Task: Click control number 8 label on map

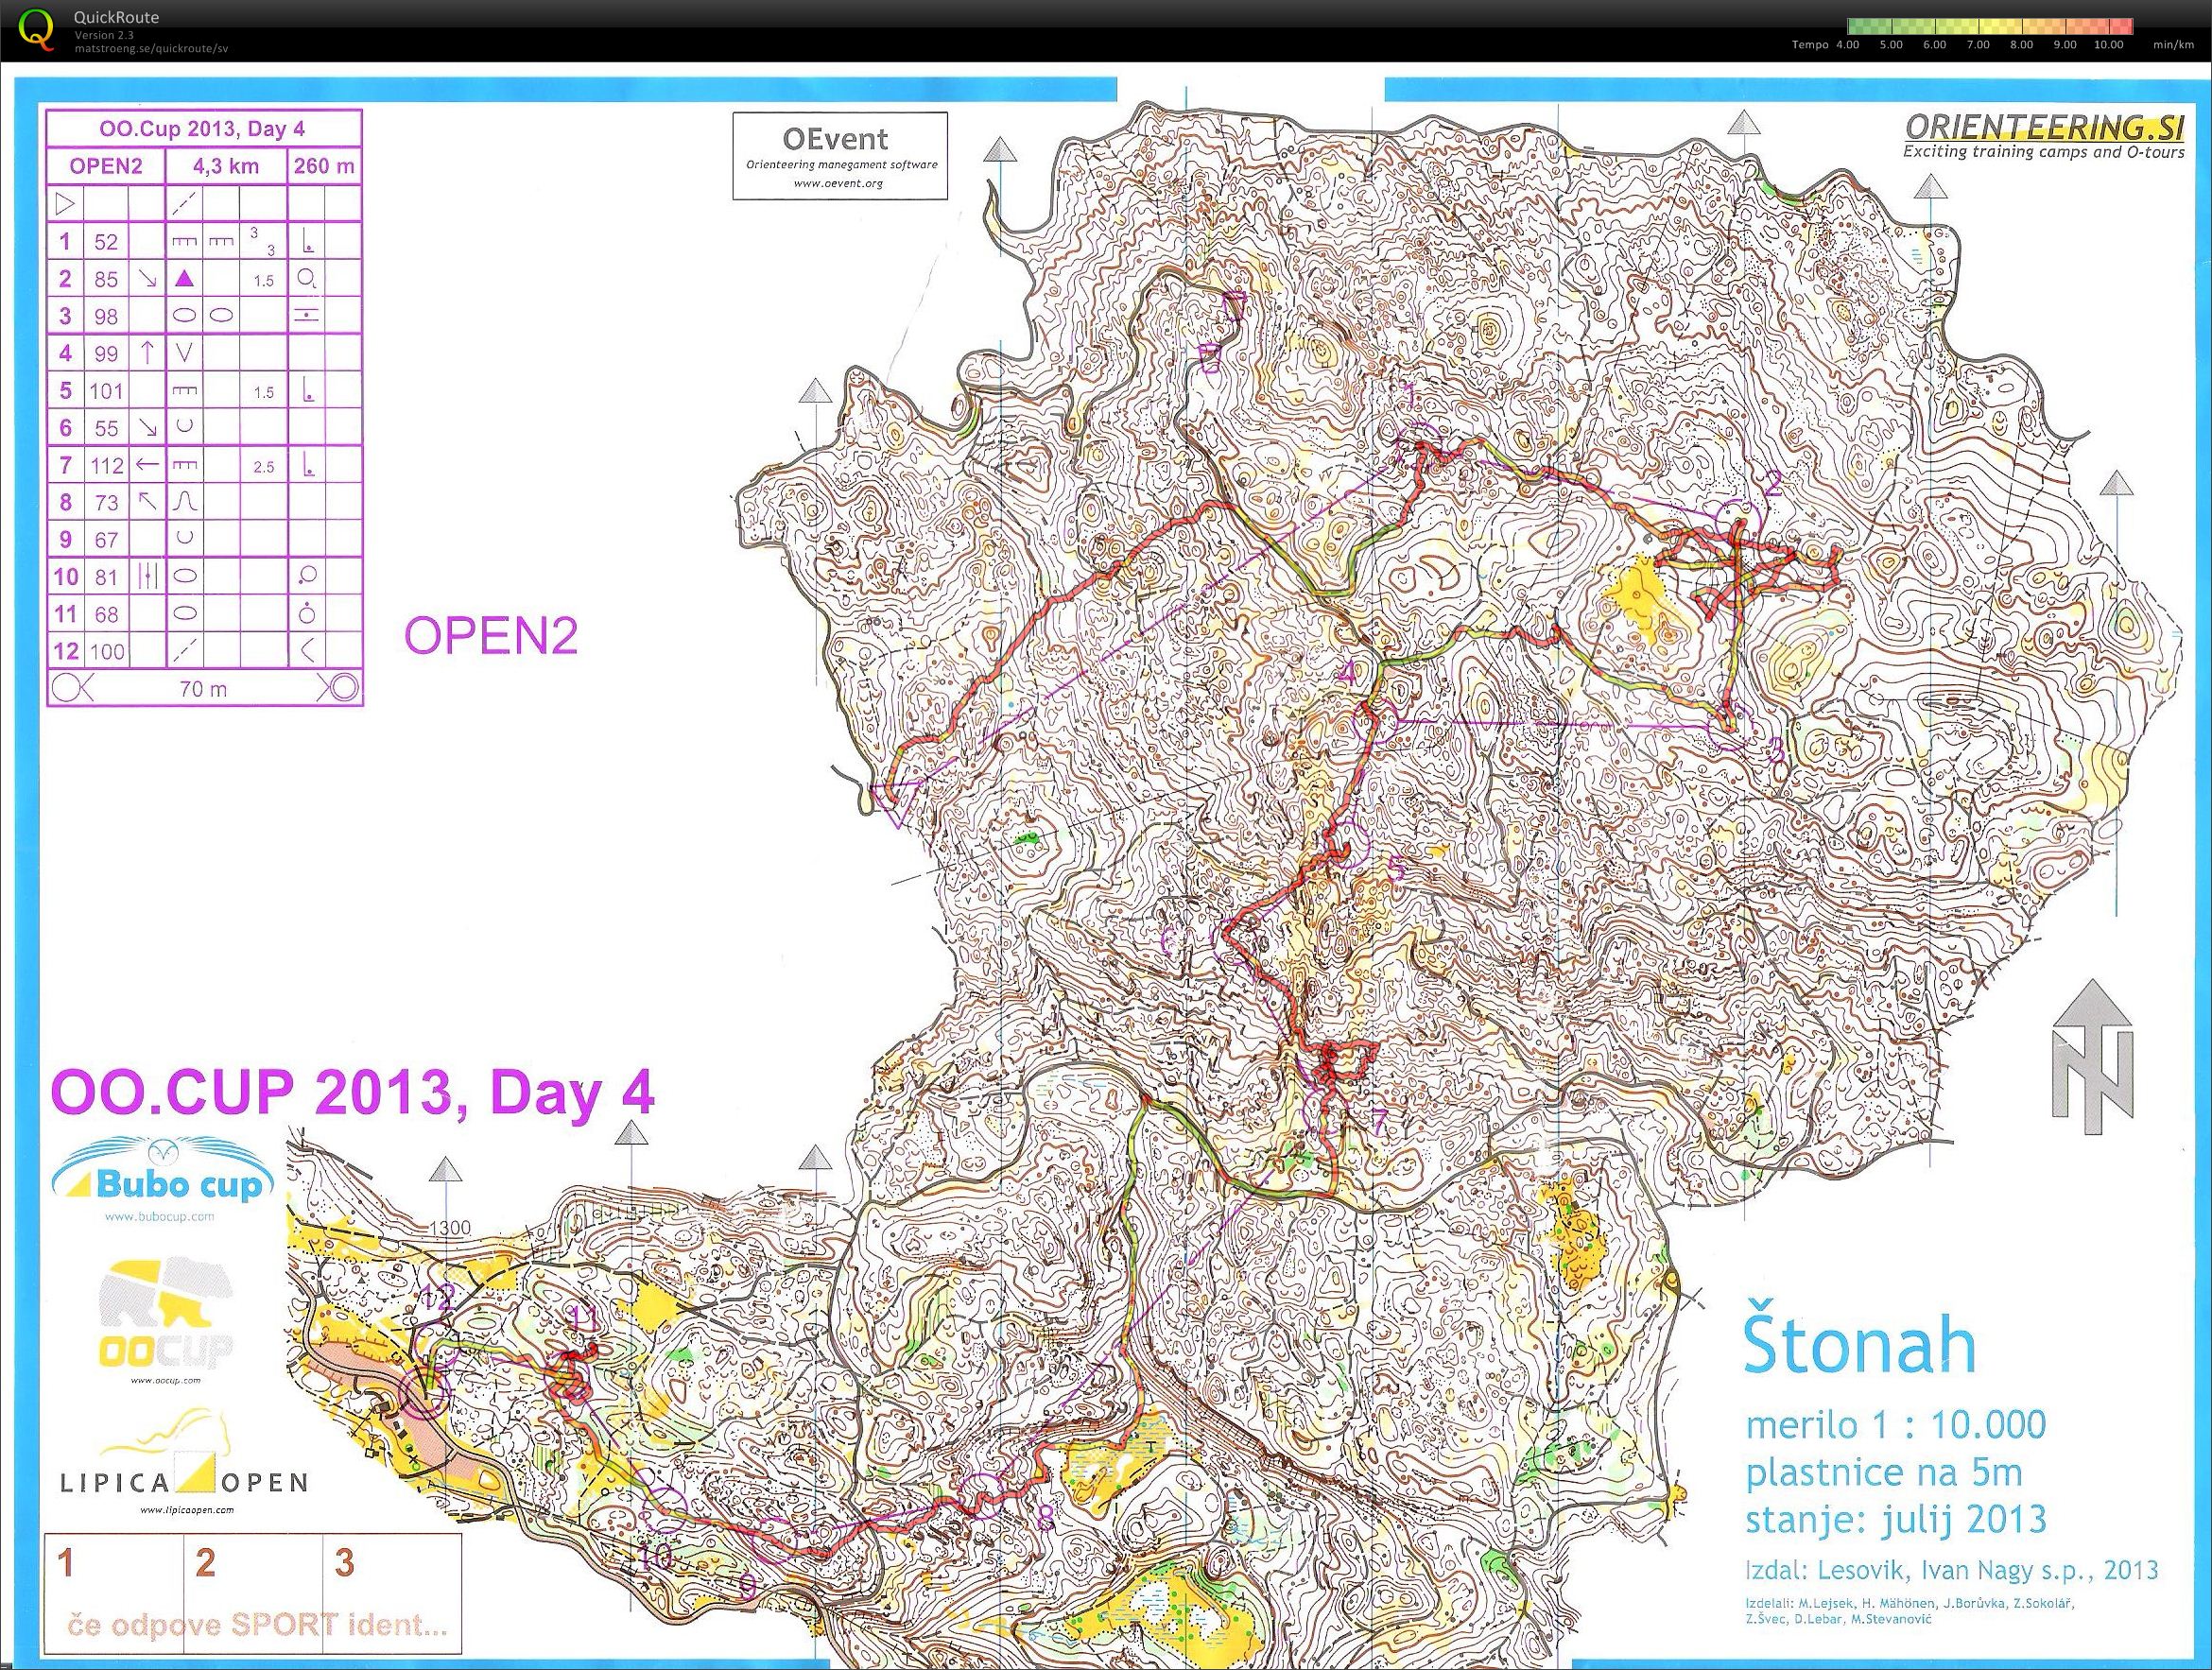Action: tap(1045, 1520)
